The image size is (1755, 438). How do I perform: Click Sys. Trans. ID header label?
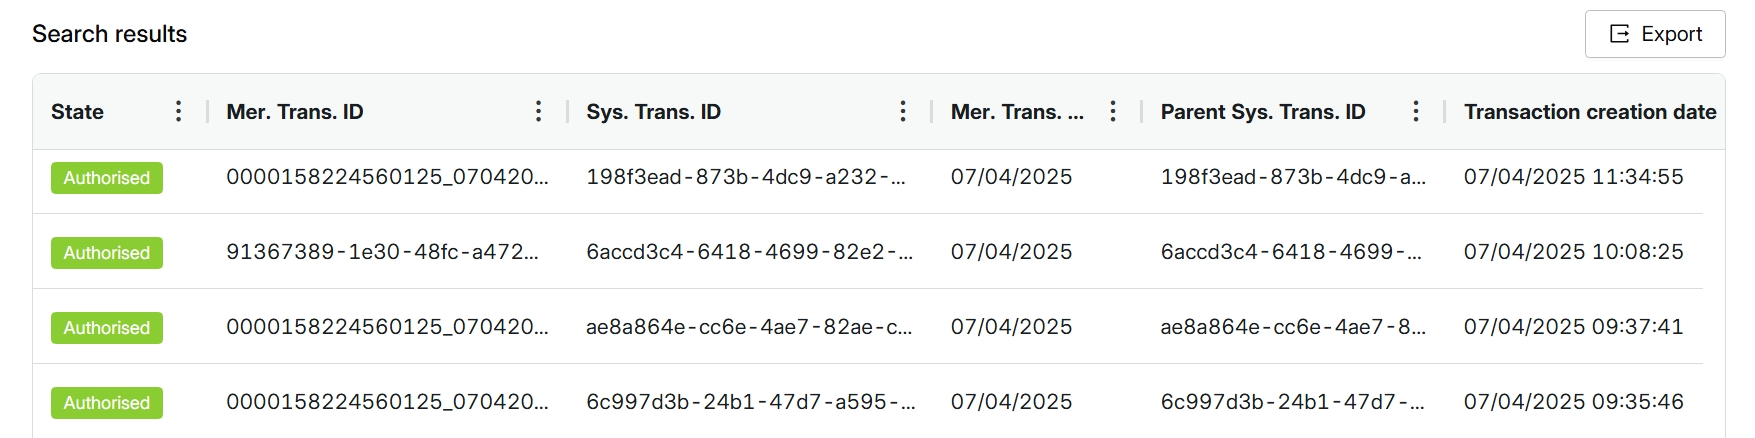coord(653,112)
